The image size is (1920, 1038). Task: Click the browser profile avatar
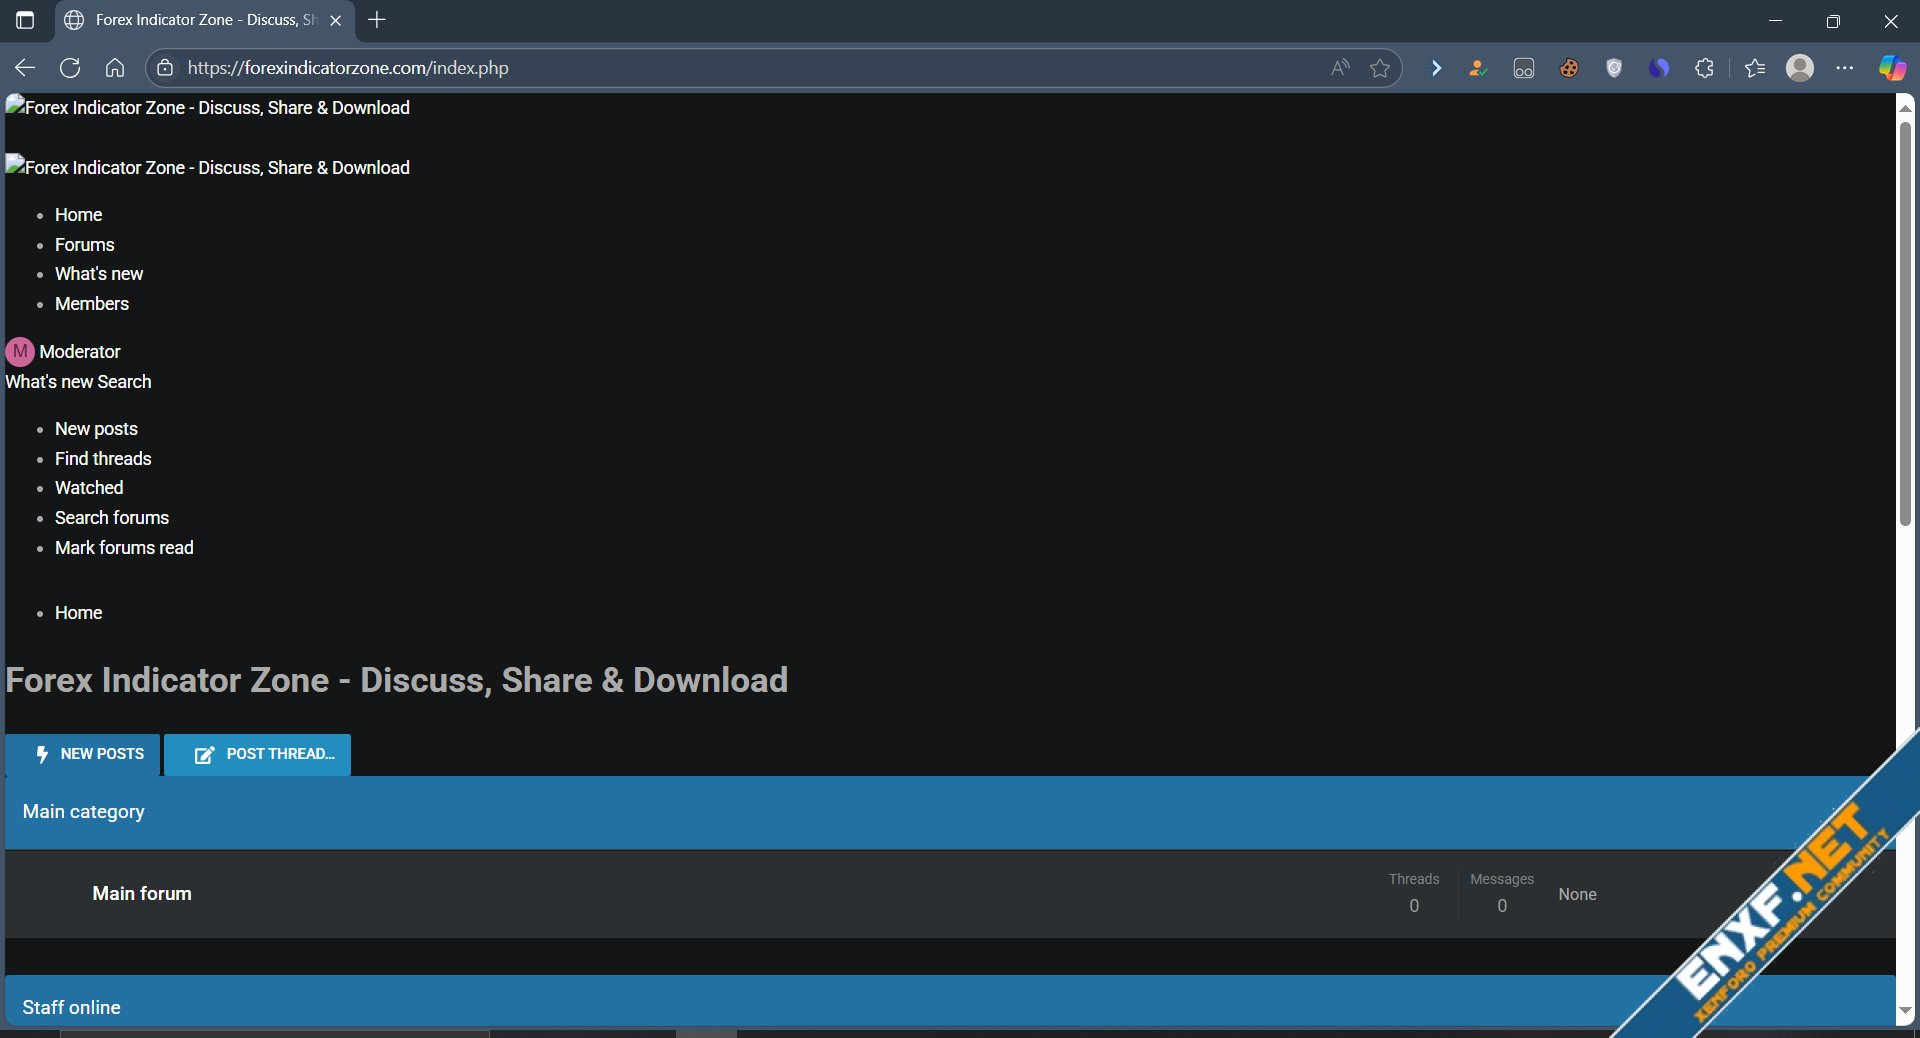(x=1800, y=68)
